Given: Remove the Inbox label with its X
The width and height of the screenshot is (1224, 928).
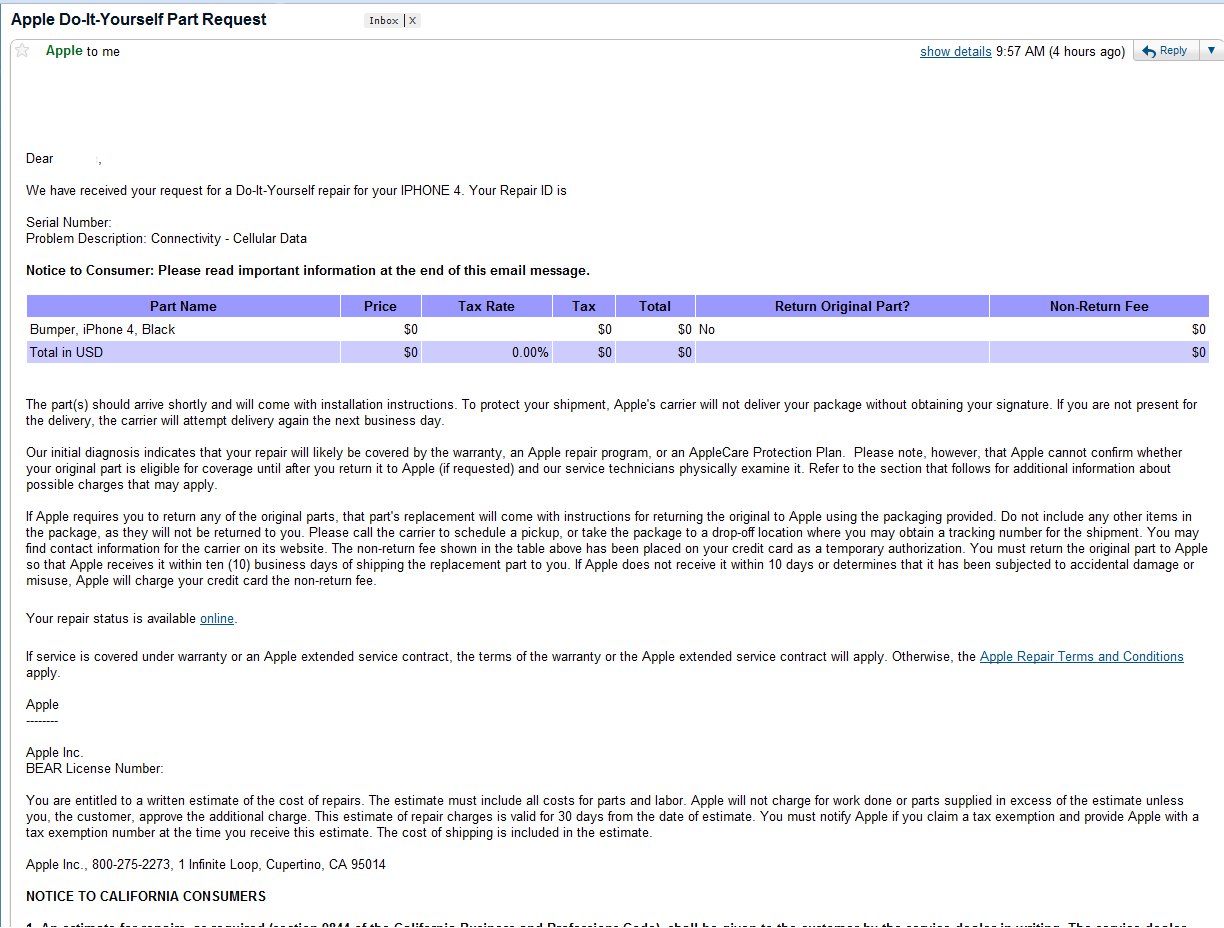Looking at the screenshot, I should (x=413, y=20).
